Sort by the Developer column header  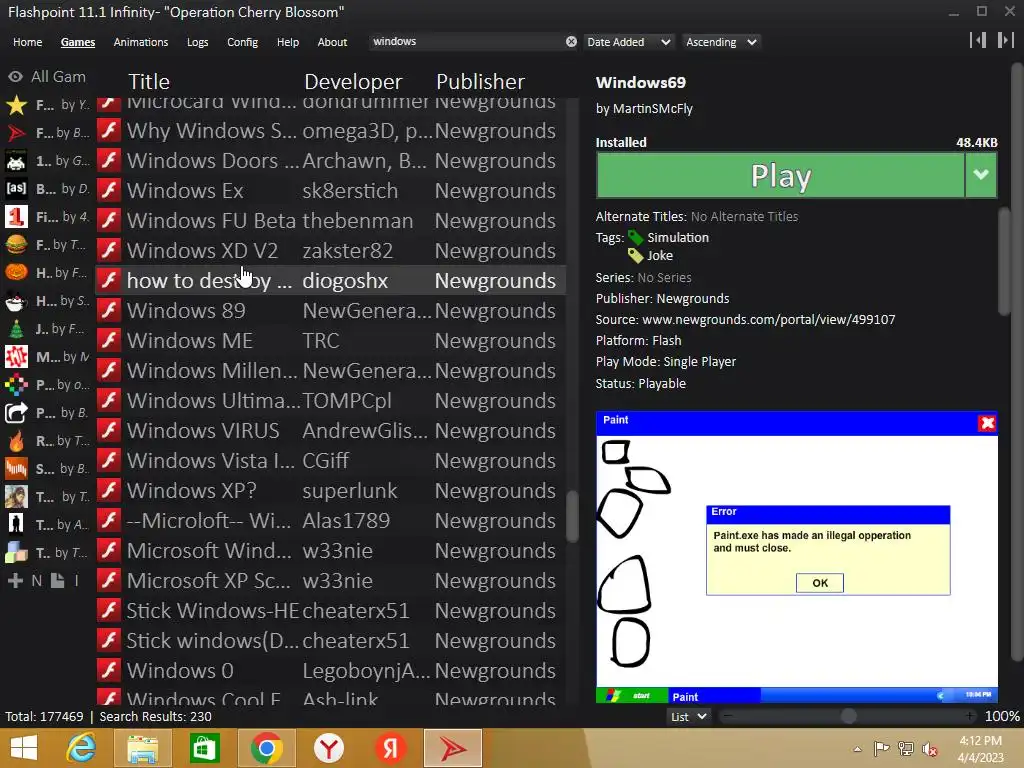point(353,82)
